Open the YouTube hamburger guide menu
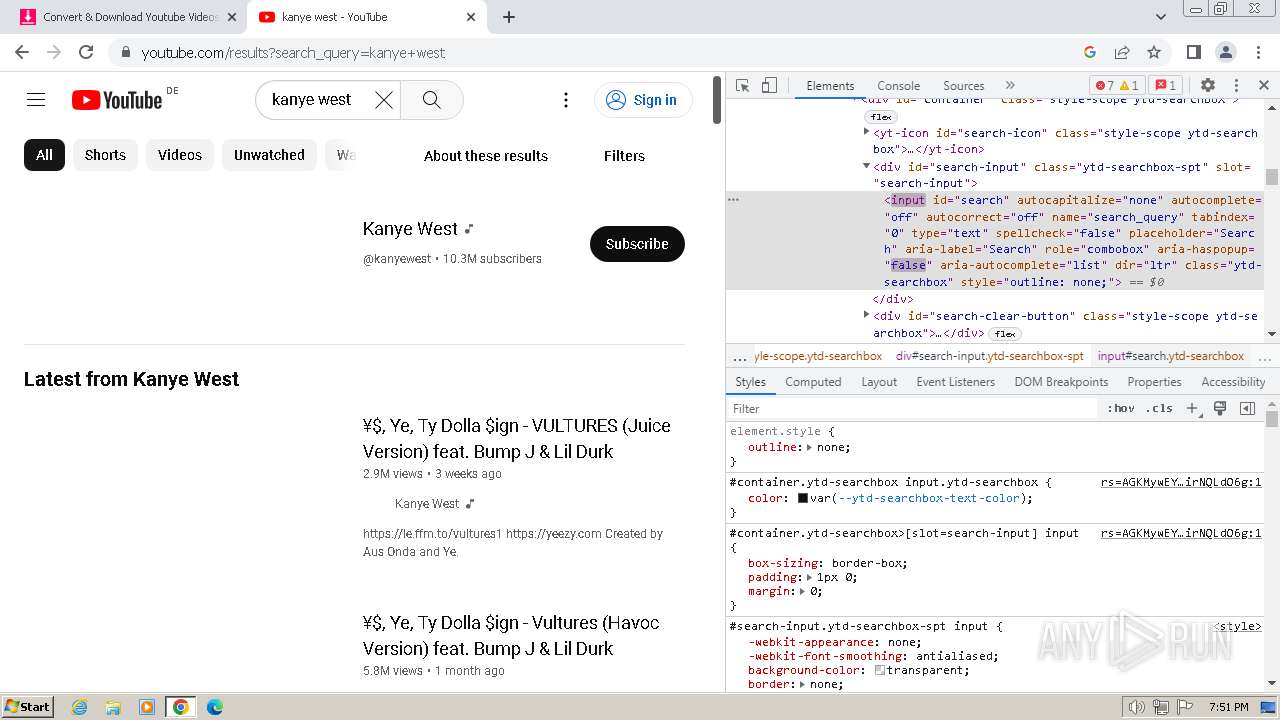Viewport: 1280px width, 720px height. tap(36, 99)
